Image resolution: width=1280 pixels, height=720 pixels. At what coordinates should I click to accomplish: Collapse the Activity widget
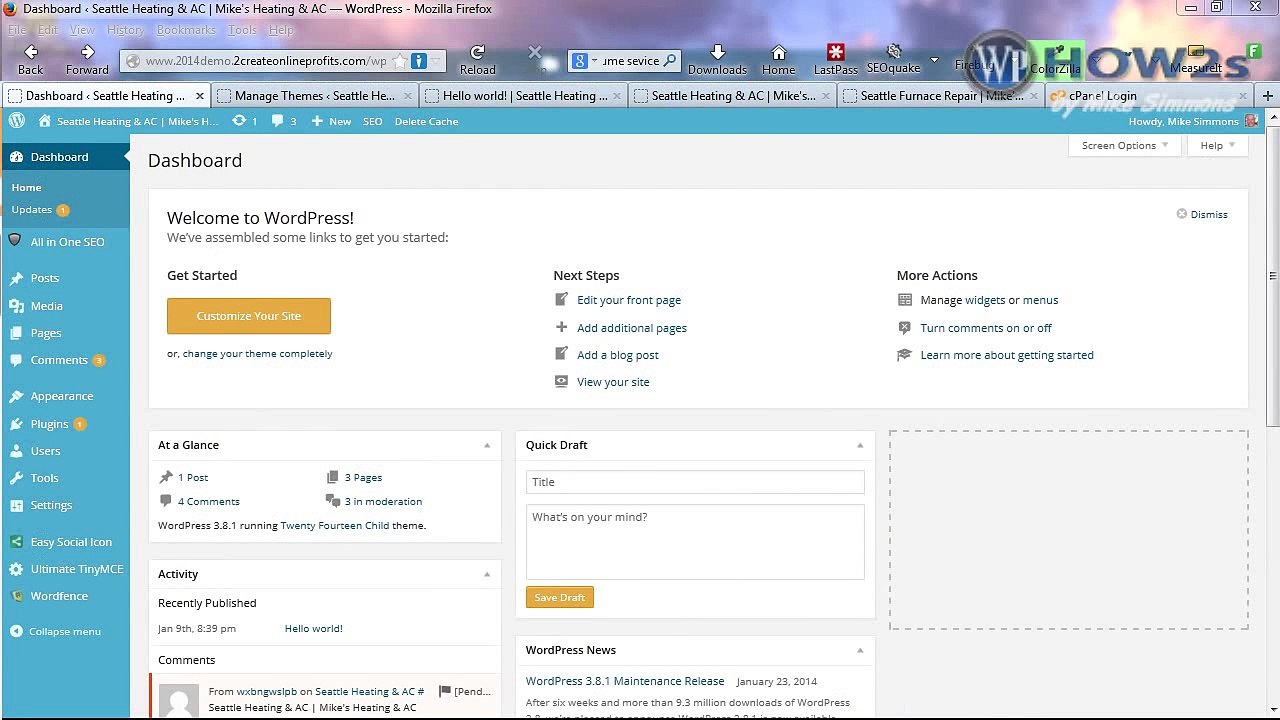(487, 574)
